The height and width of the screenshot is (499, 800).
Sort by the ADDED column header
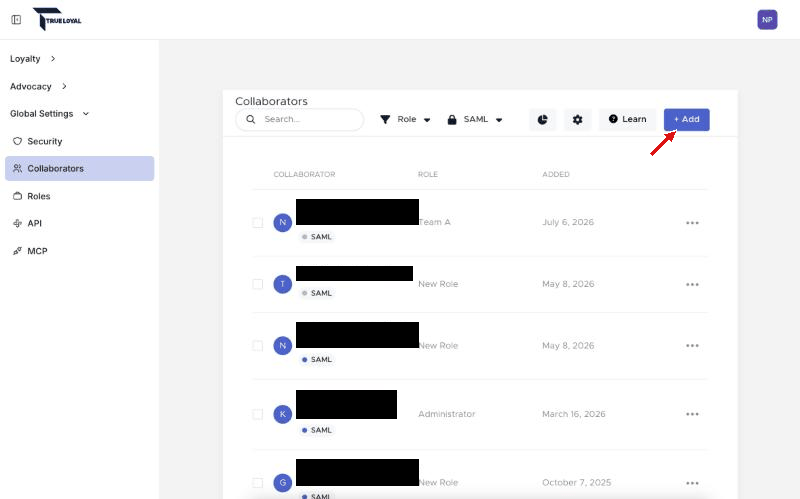pos(556,174)
